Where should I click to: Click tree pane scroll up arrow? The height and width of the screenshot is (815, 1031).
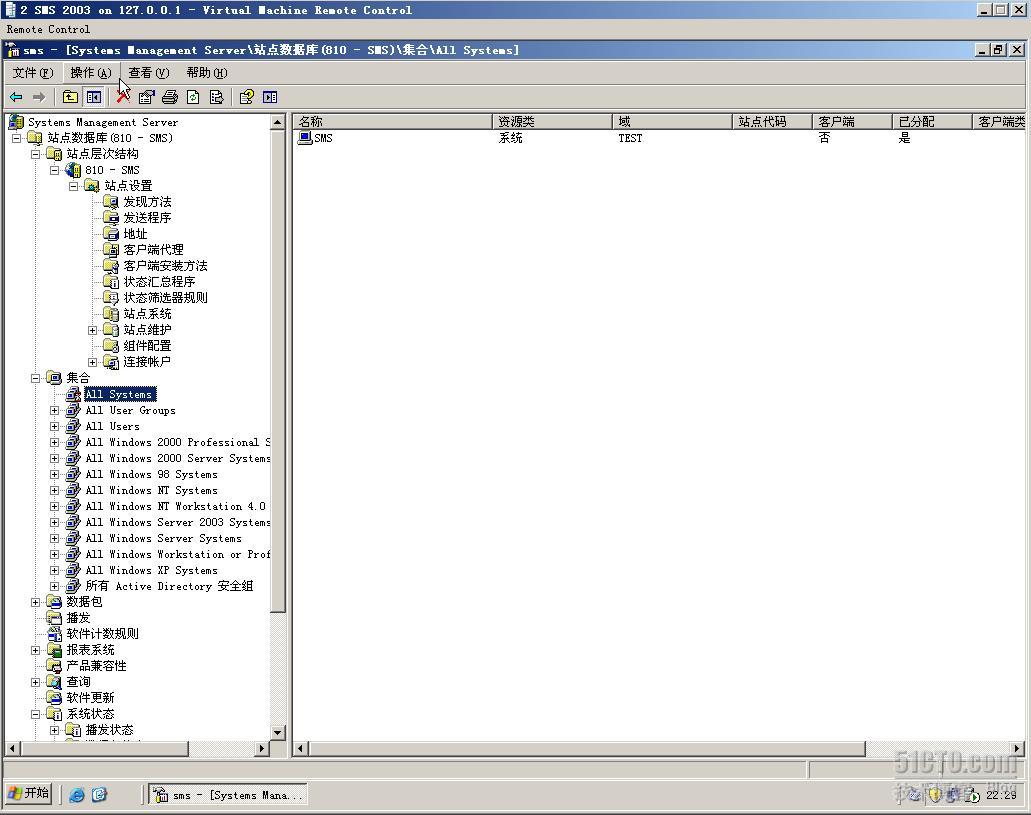pos(278,122)
